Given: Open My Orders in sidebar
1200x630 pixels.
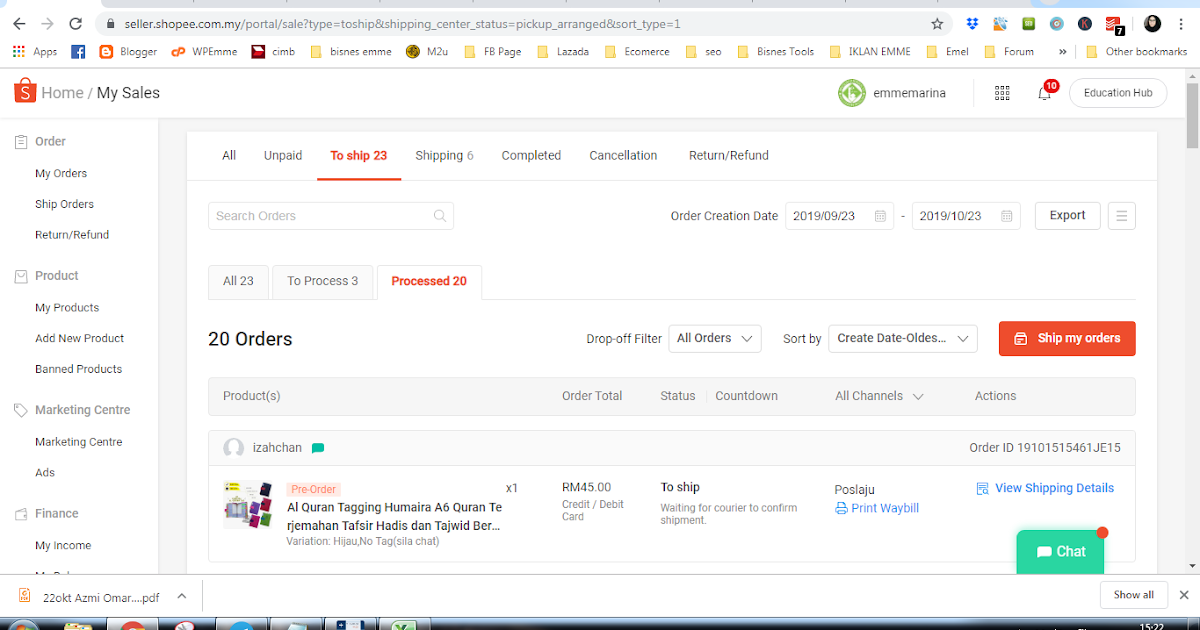Looking at the screenshot, I should 61,173.
